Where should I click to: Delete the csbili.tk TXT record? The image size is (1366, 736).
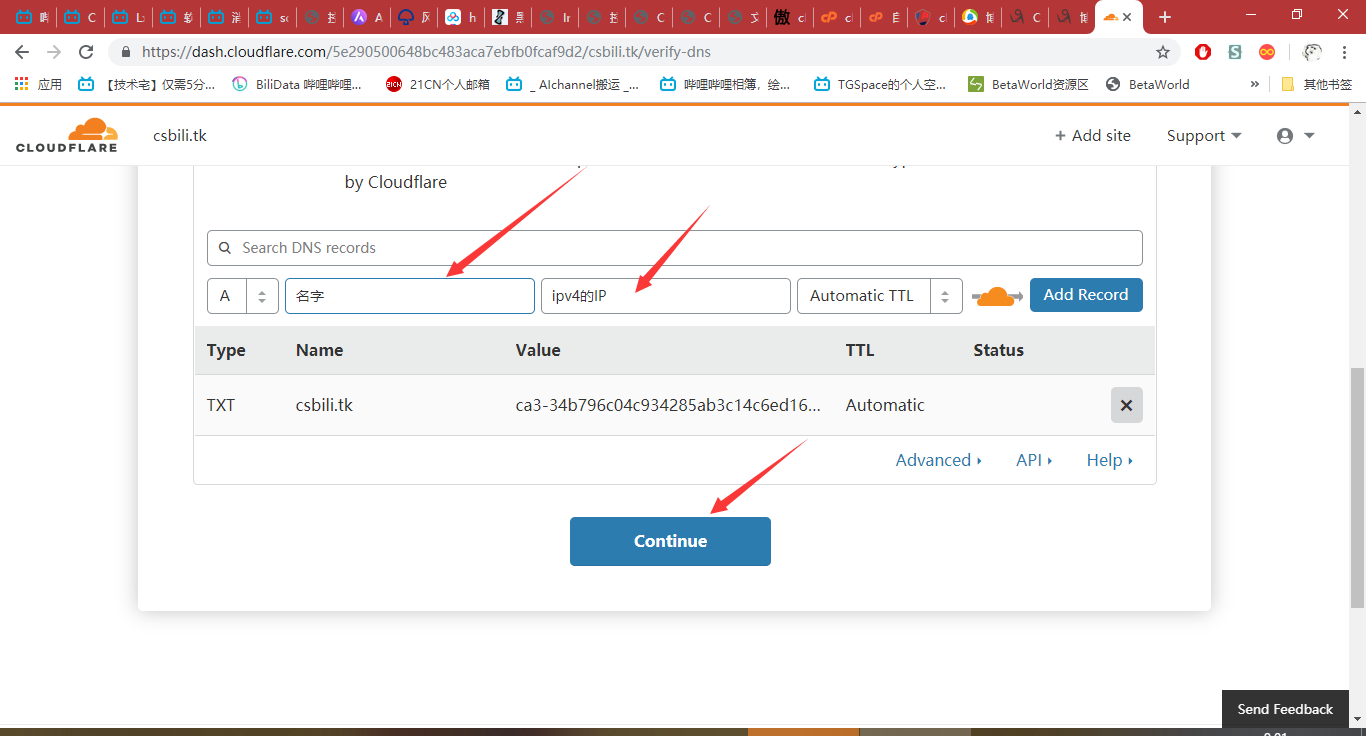click(1126, 405)
